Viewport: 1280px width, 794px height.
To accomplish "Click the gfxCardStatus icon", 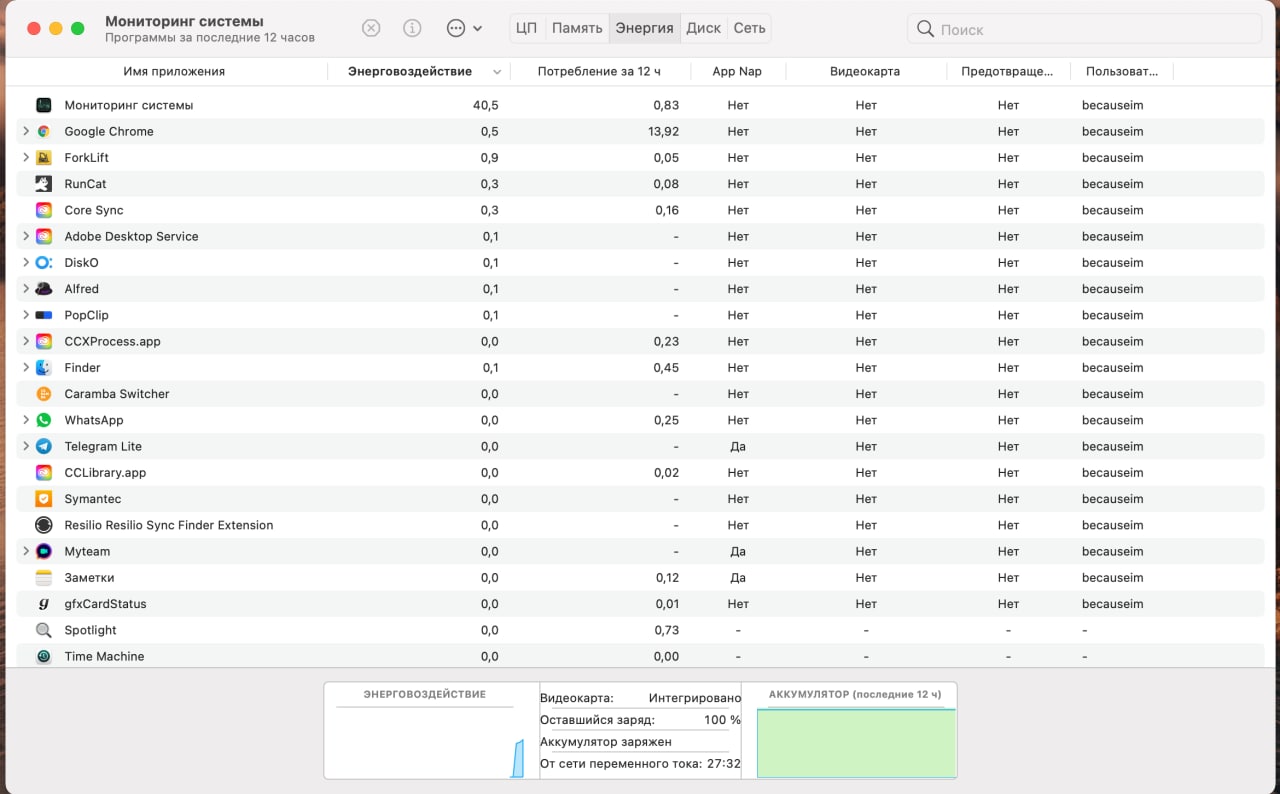I will 43,604.
